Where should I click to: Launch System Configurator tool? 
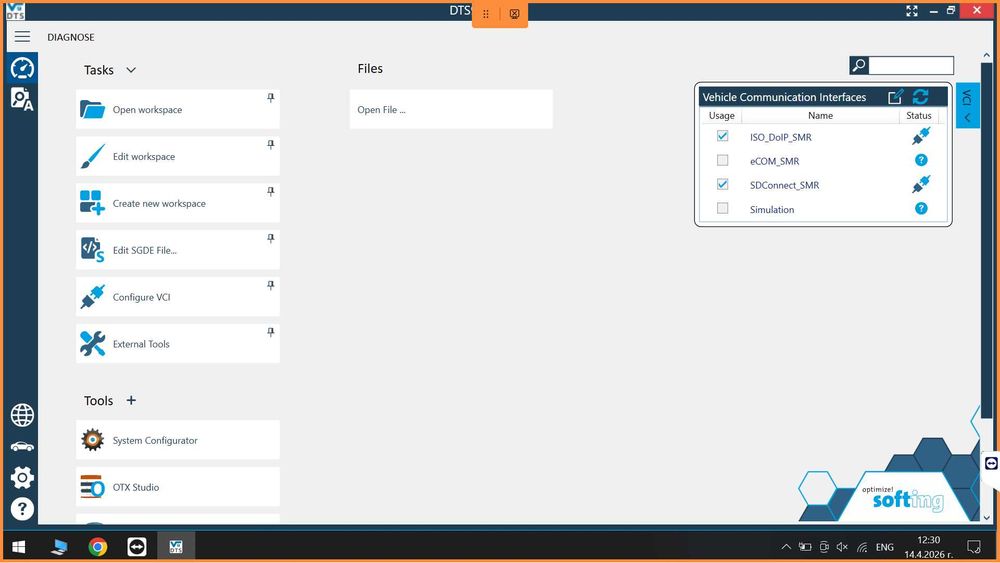(177, 440)
